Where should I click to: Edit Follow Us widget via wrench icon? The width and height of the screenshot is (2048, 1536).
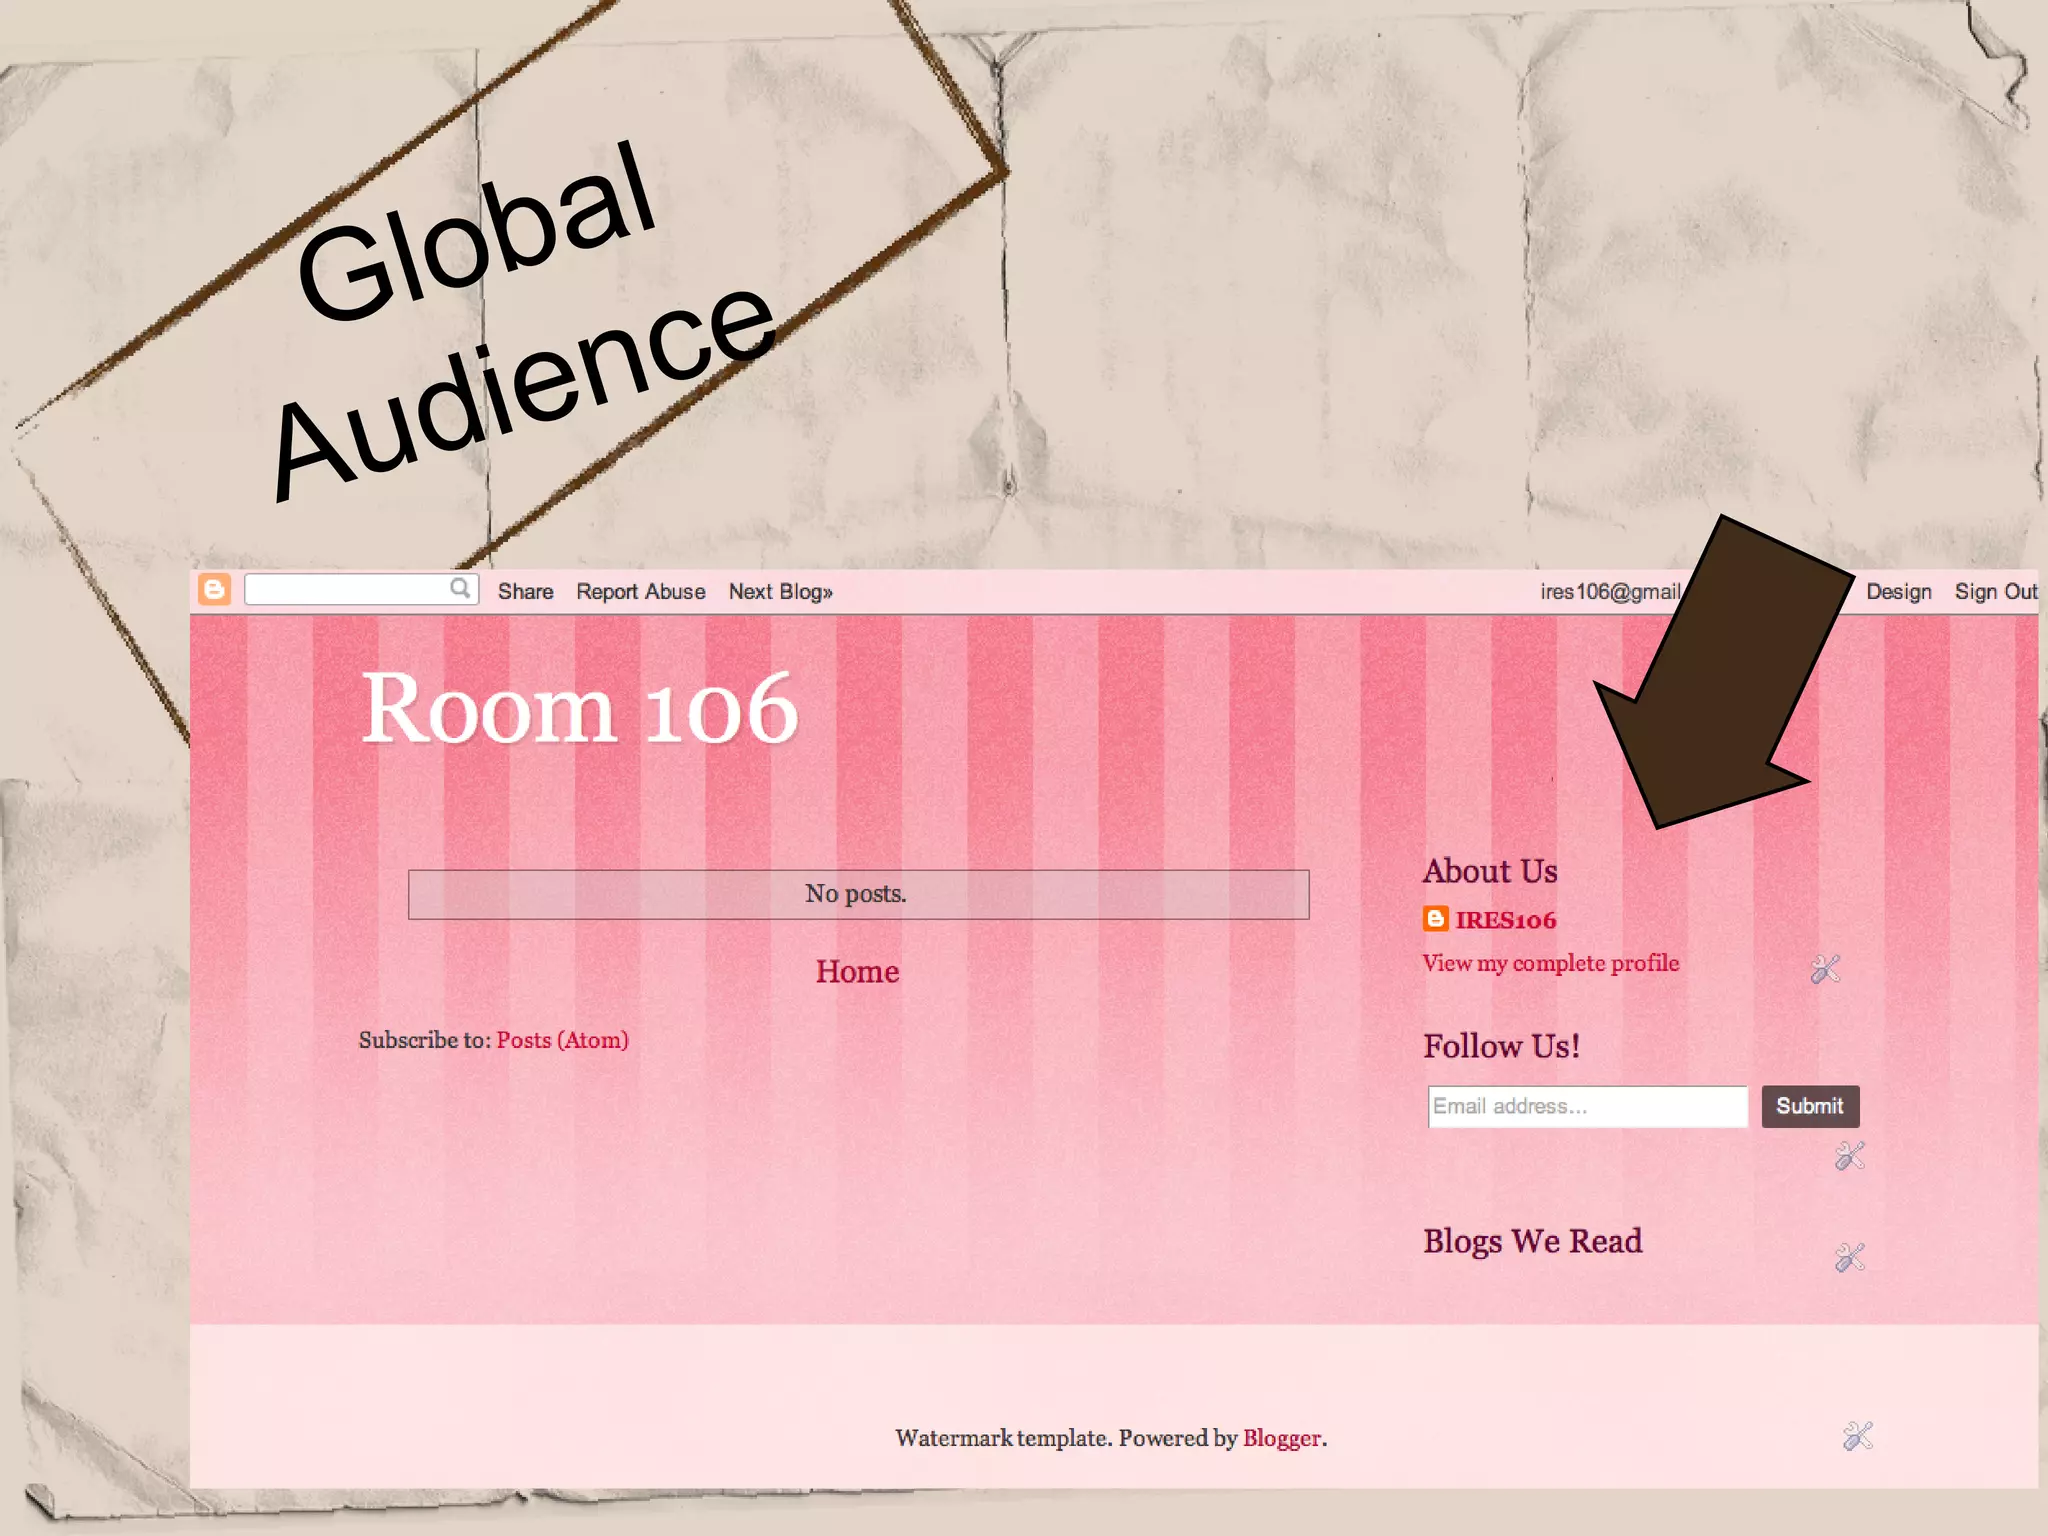click(1849, 1156)
